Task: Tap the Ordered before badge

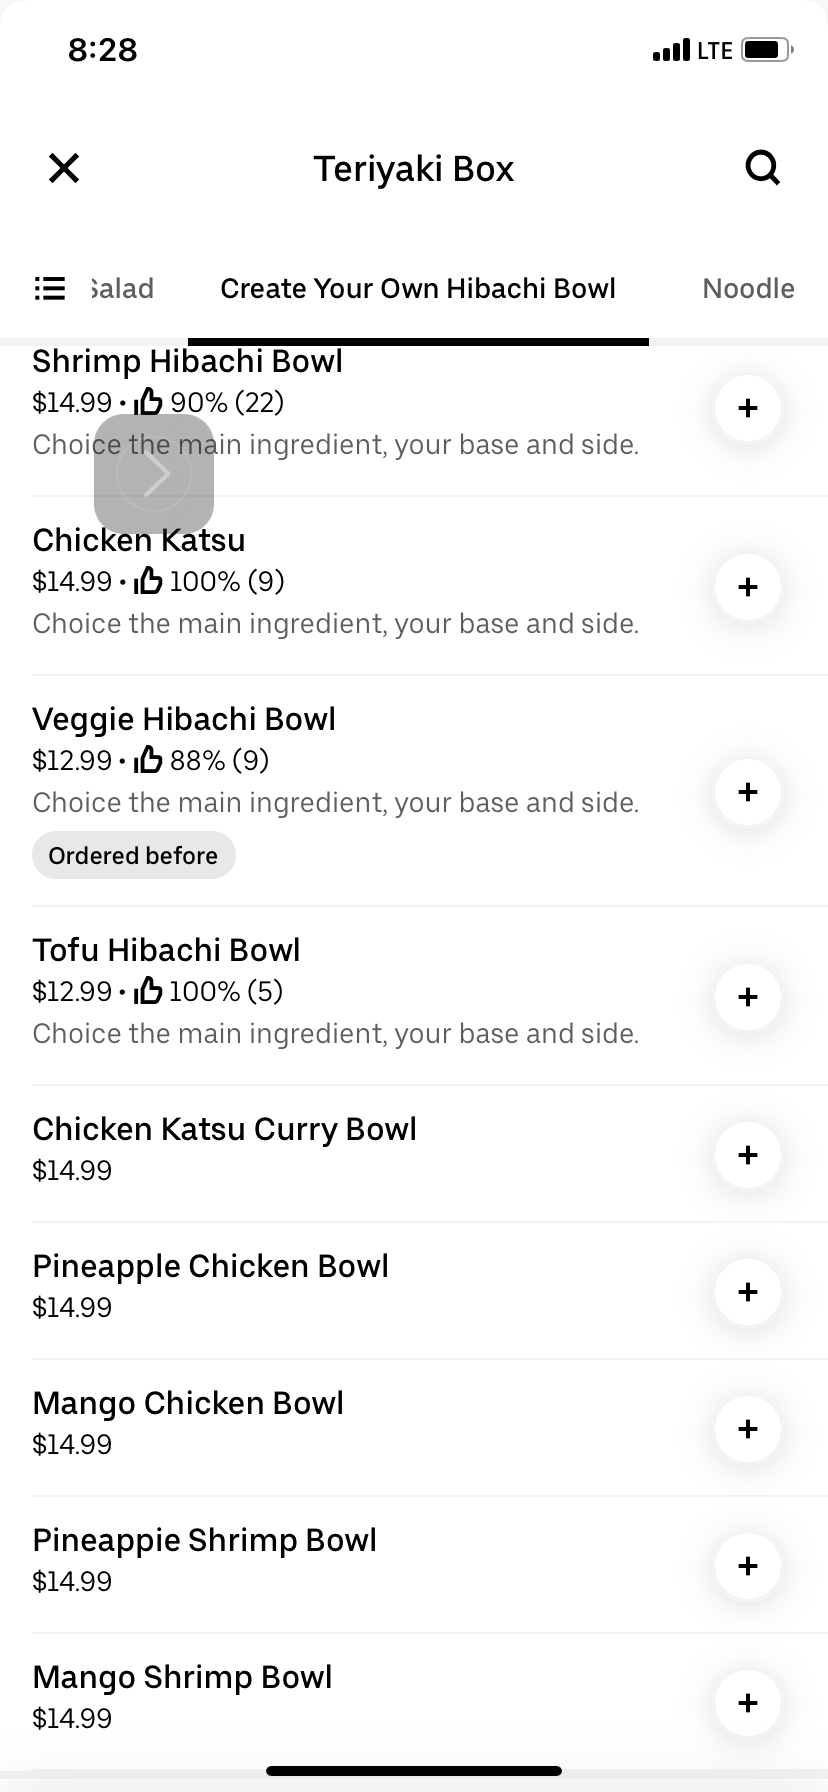Action: point(133,856)
